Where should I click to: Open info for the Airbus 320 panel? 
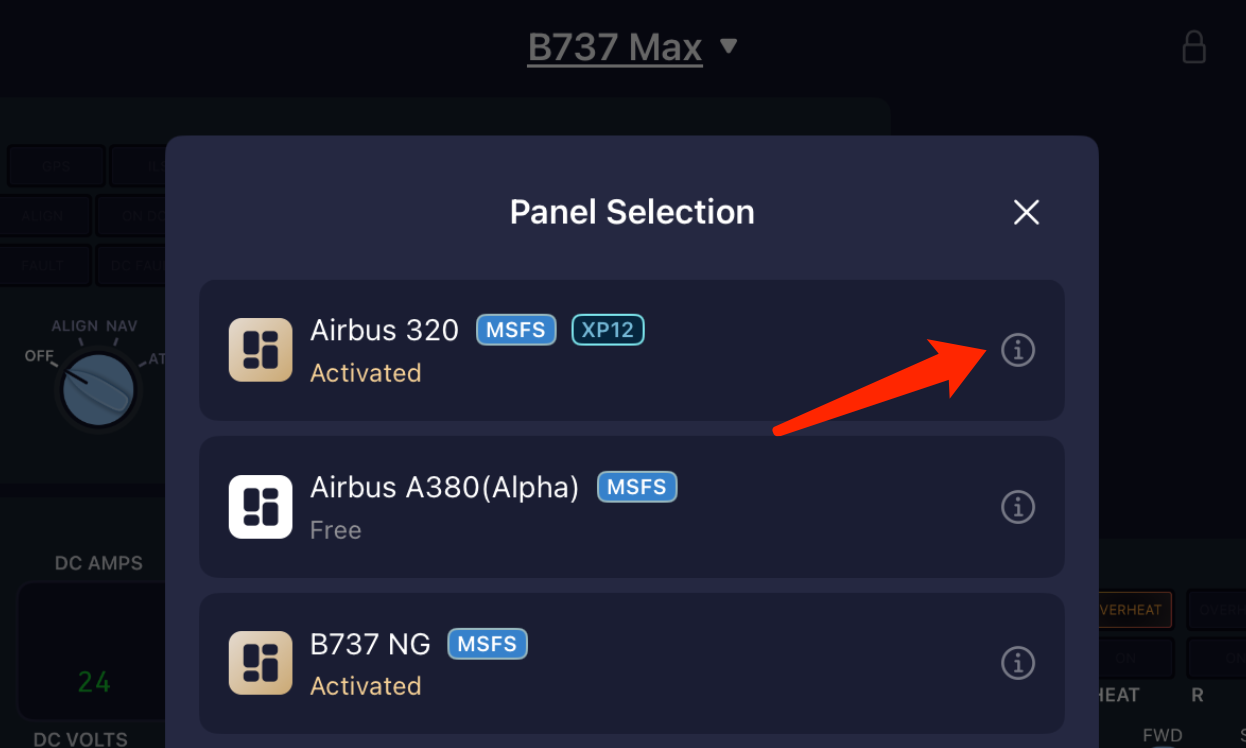pos(1018,350)
